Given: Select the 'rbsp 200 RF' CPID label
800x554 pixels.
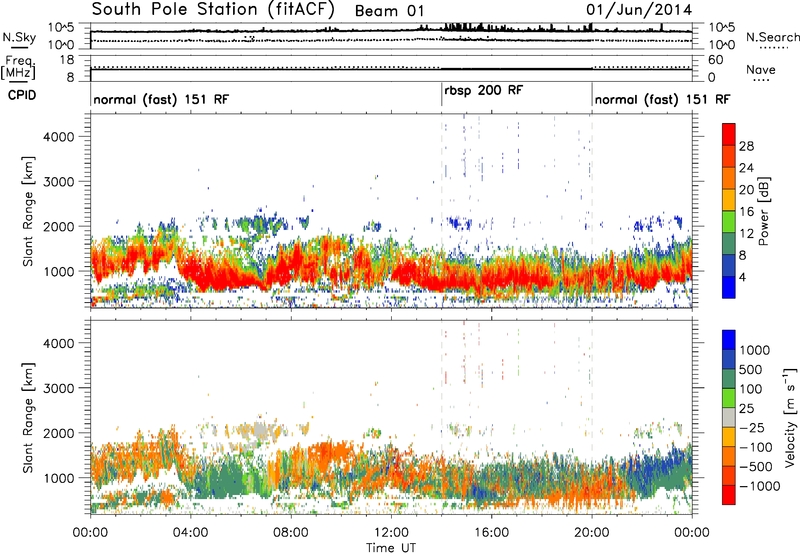Looking at the screenshot, I should pos(484,91).
